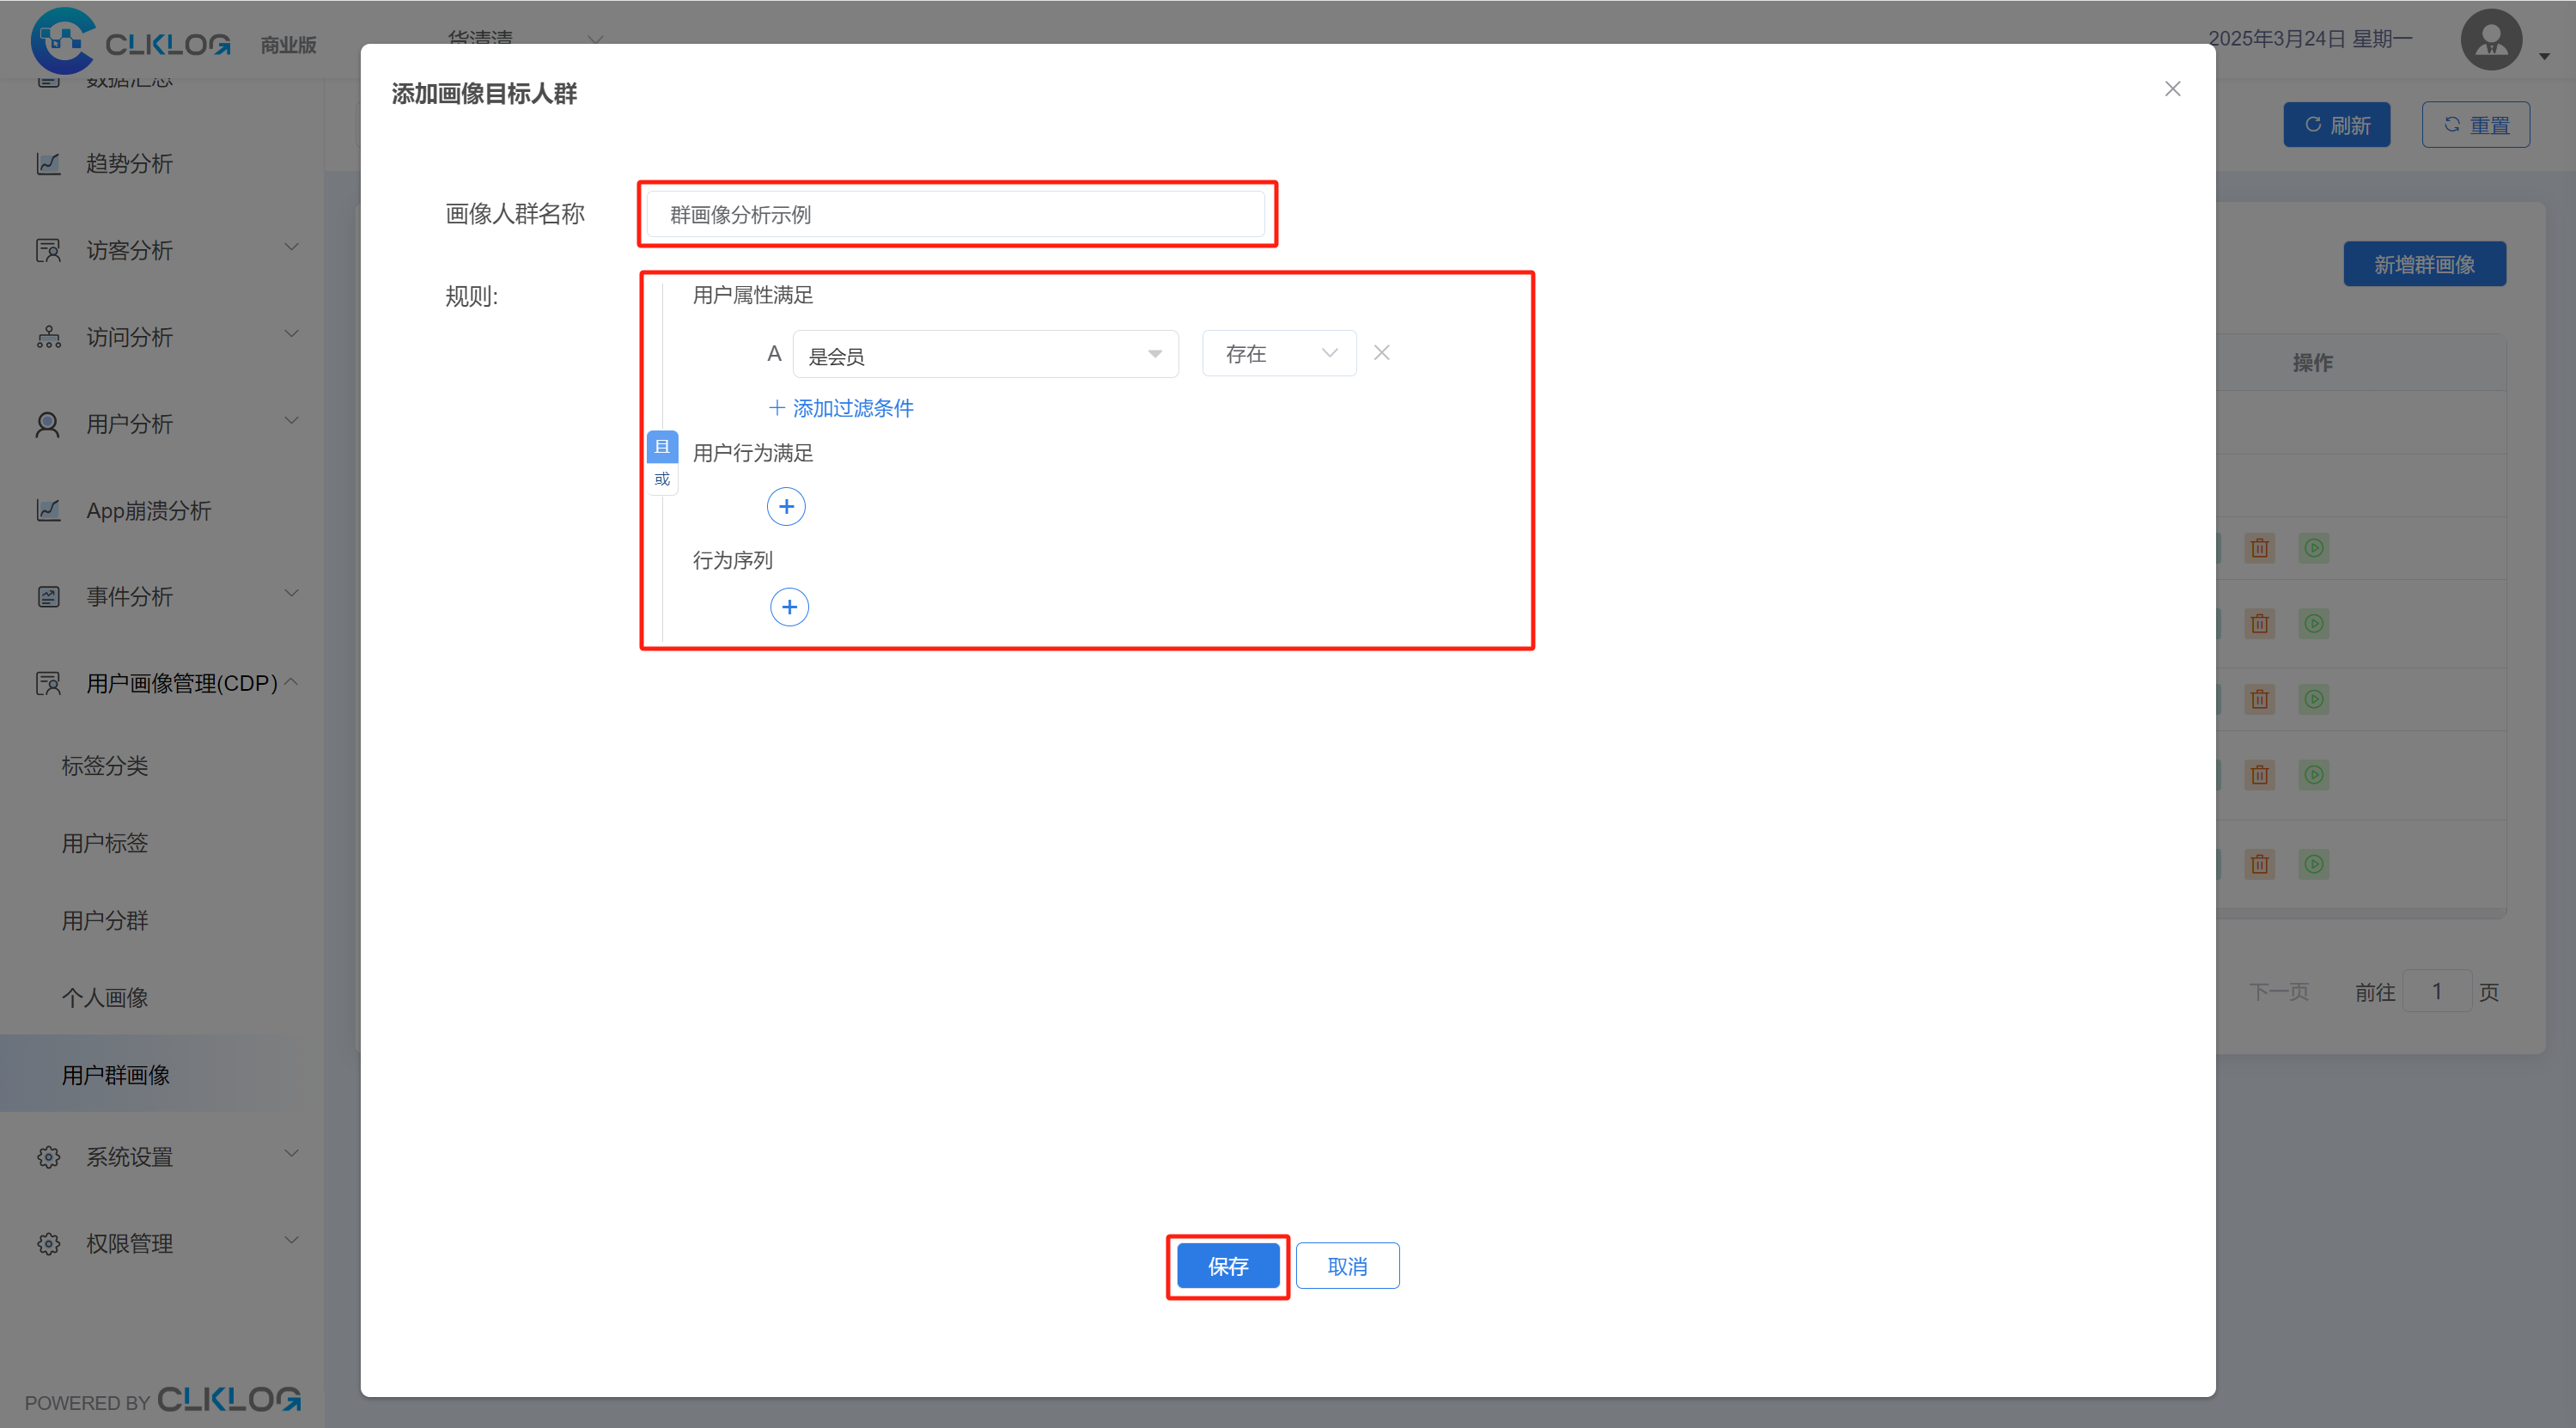Open the 是会员 attribute dropdown

[x=984, y=354]
